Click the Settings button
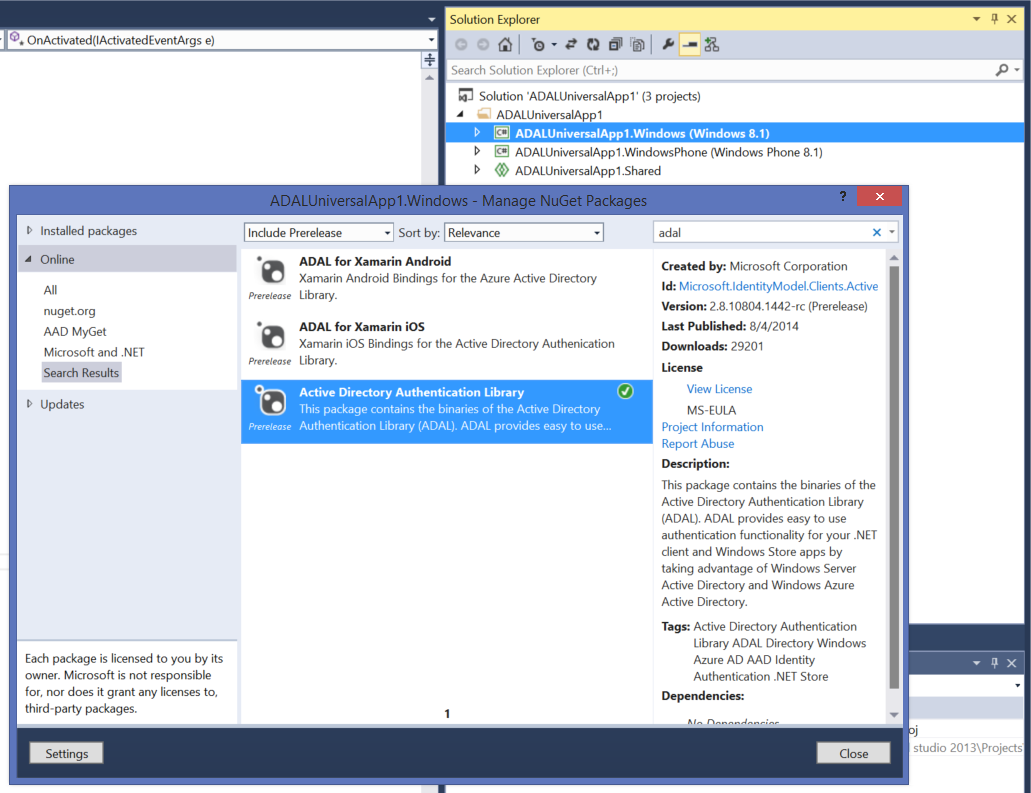The width and height of the screenshot is (1031, 793). [x=66, y=754]
